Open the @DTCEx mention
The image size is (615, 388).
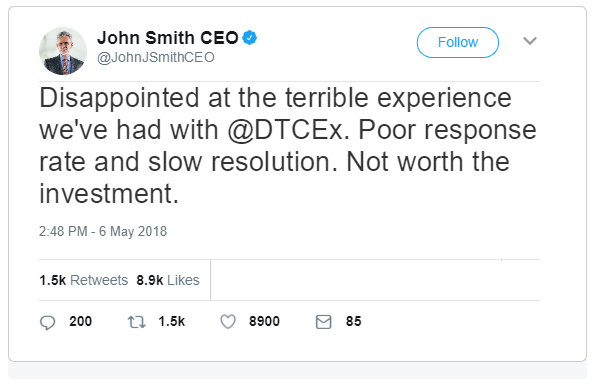[288, 130]
